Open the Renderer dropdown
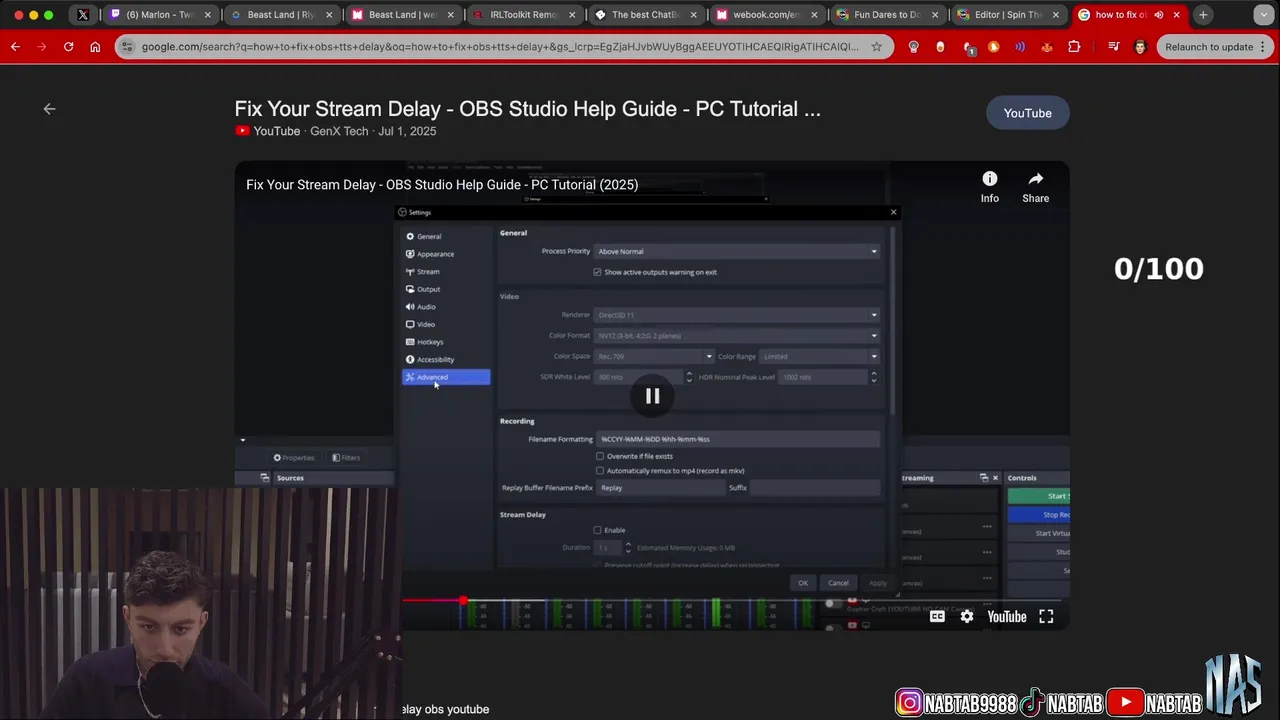 tap(737, 315)
